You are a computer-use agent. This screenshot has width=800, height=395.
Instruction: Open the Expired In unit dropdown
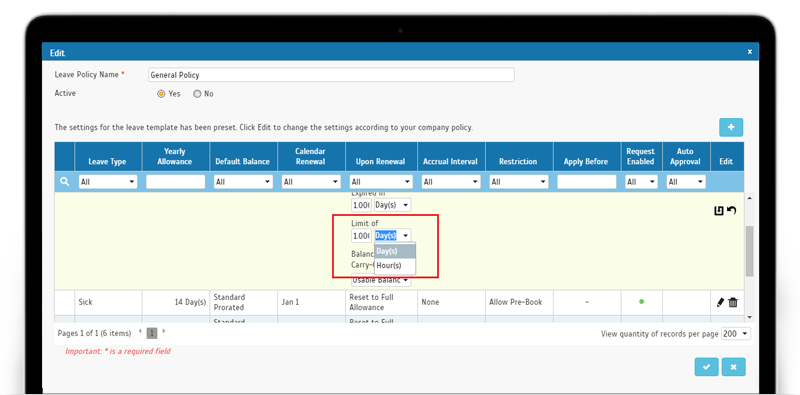[x=392, y=205]
